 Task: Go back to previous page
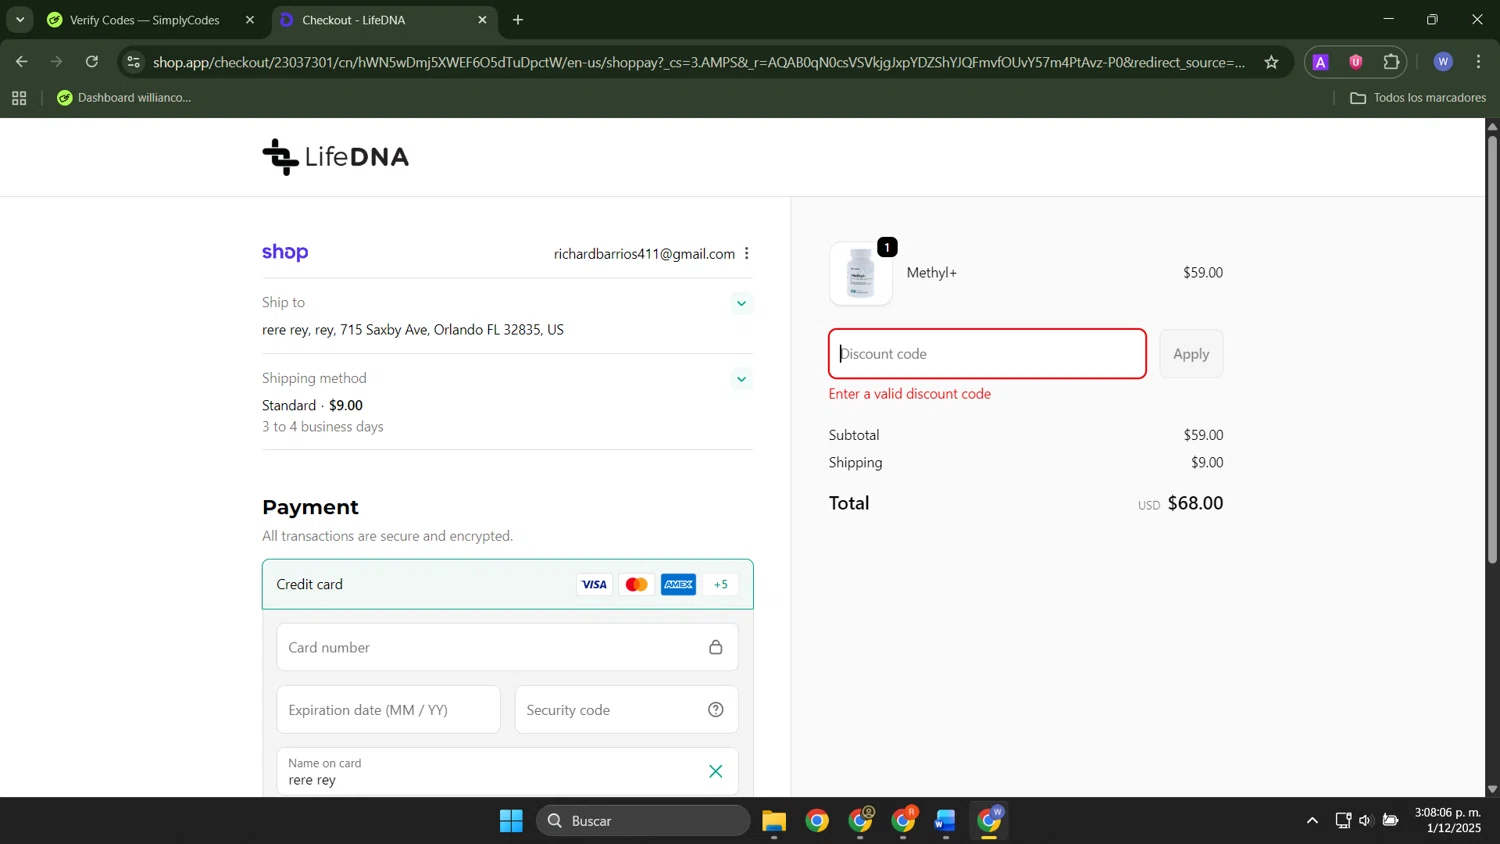pos(21,62)
